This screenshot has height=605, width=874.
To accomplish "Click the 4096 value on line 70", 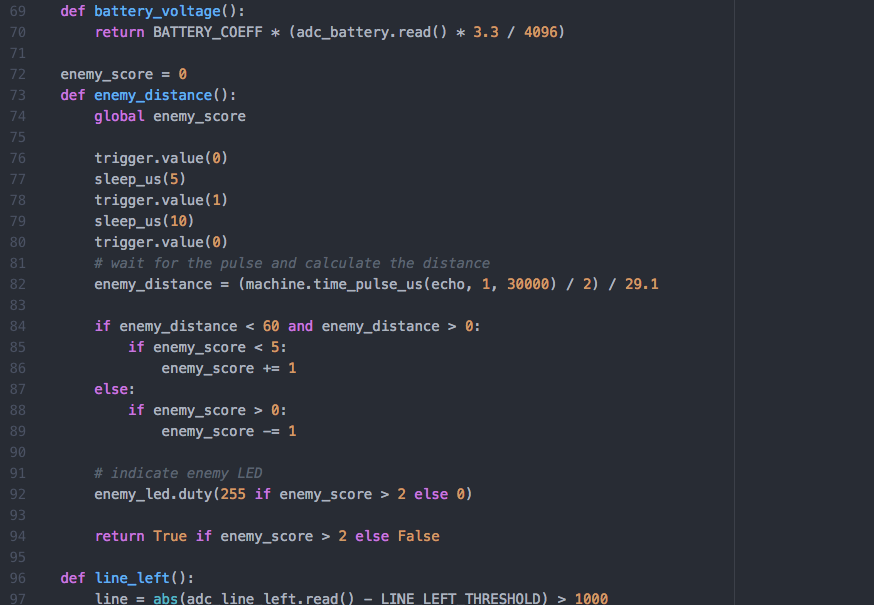I will pyautogui.click(x=540, y=32).
